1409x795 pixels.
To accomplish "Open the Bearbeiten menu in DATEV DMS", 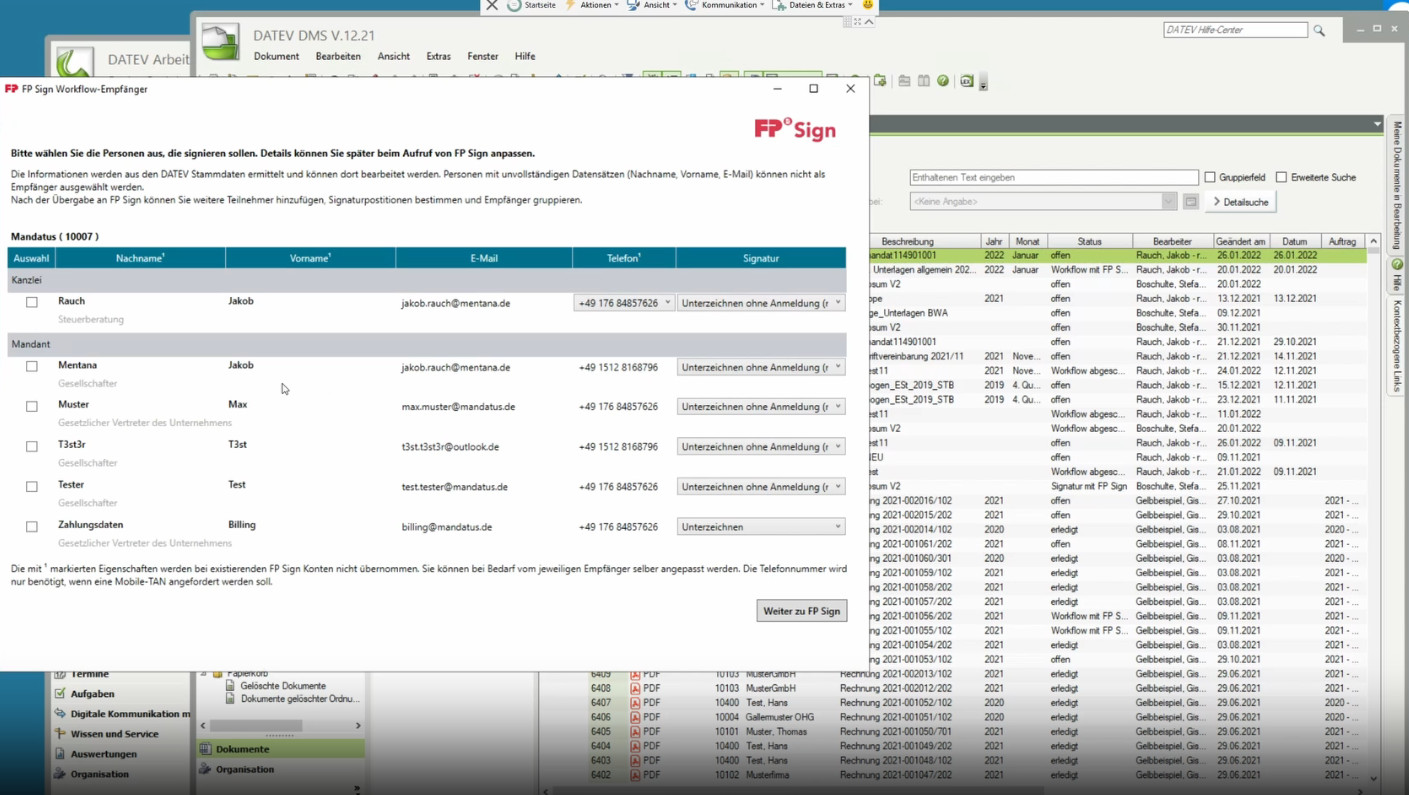I will tap(338, 56).
